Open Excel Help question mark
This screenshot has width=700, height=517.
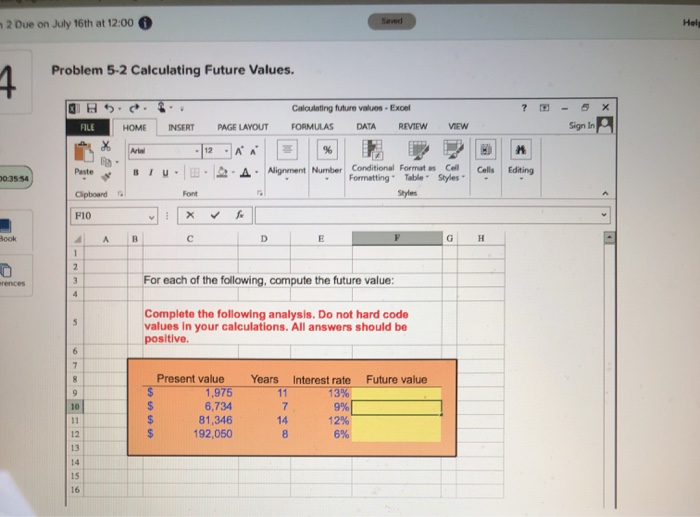tap(524, 108)
